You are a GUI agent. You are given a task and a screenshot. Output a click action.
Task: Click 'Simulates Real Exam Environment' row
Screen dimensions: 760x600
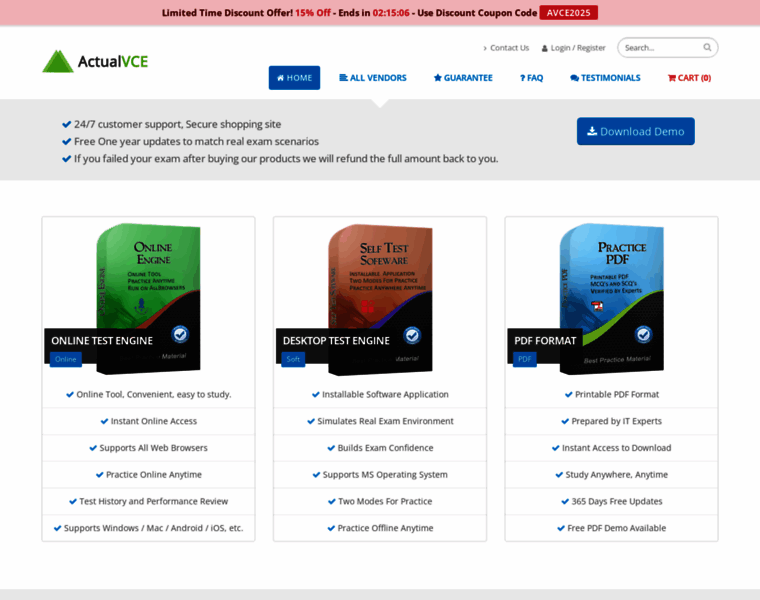(380, 421)
